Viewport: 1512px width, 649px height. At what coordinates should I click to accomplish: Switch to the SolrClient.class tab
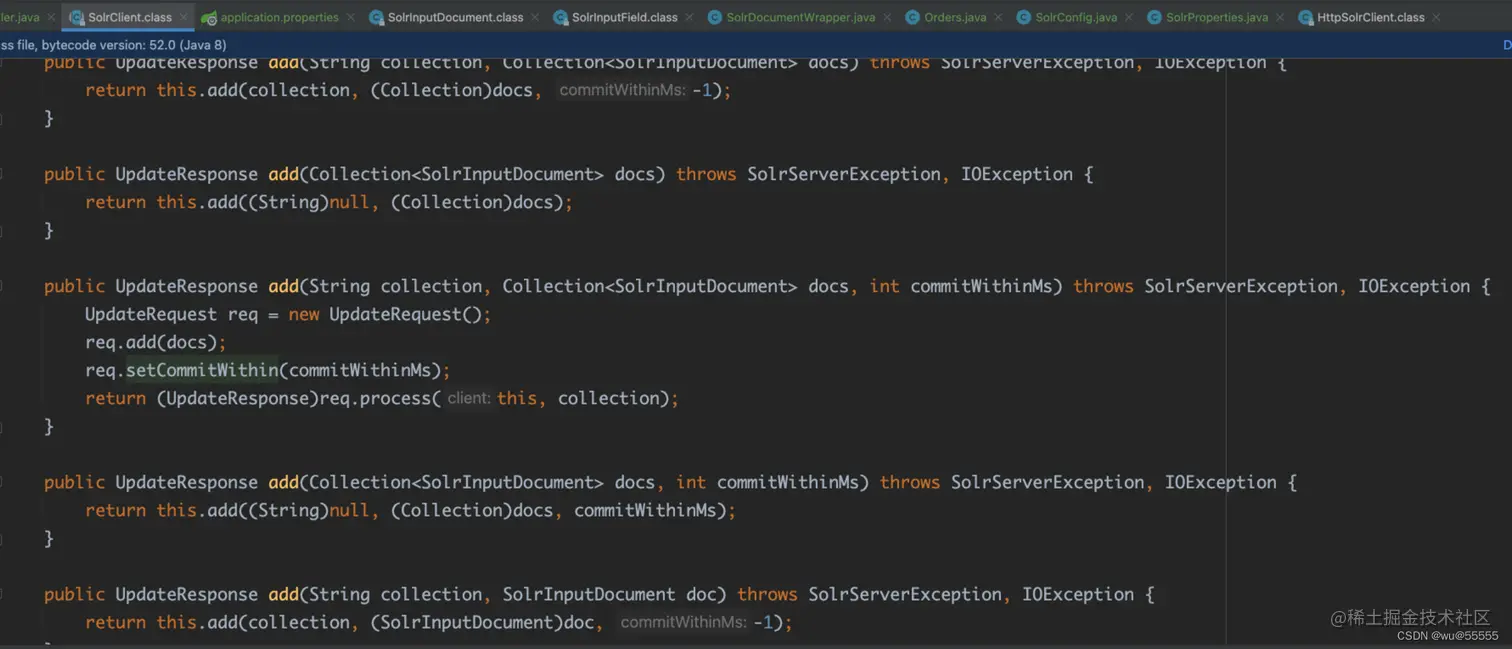click(x=129, y=17)
